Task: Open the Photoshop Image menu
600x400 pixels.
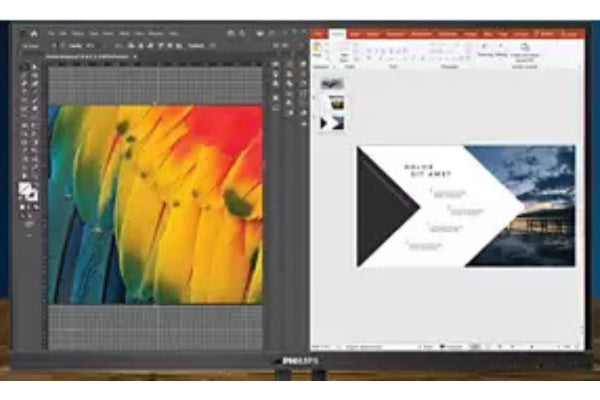Action: [78, 34]
